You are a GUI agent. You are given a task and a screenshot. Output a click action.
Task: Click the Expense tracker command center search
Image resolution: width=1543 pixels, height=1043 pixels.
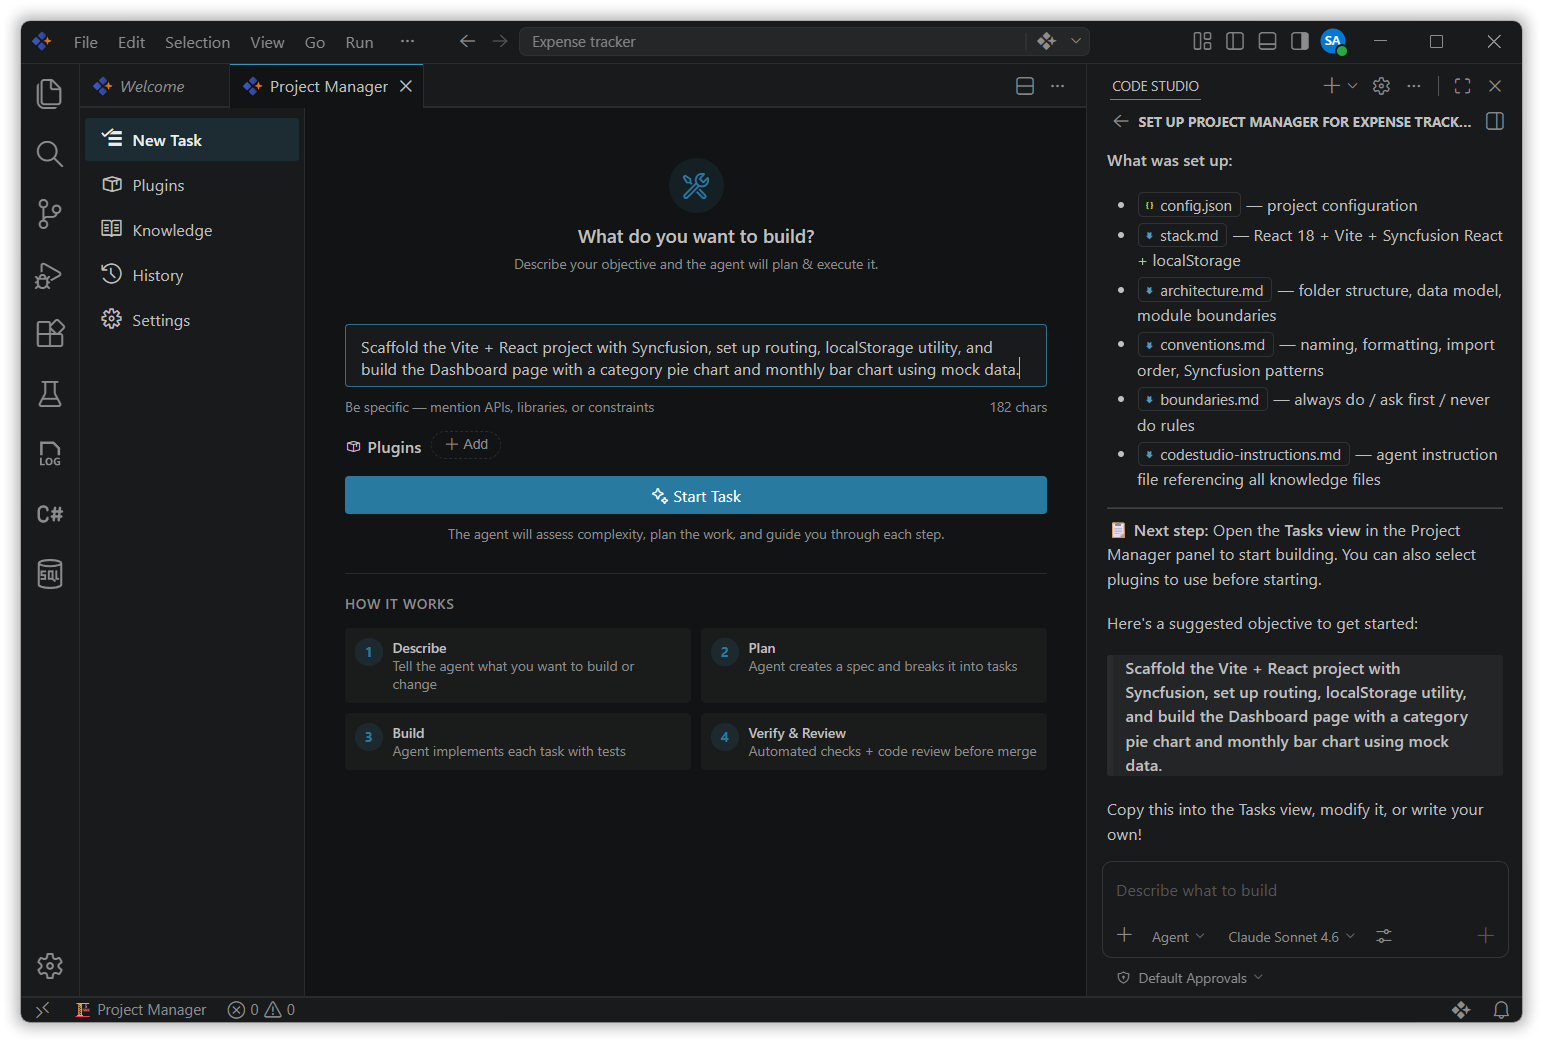pos(775,41)
